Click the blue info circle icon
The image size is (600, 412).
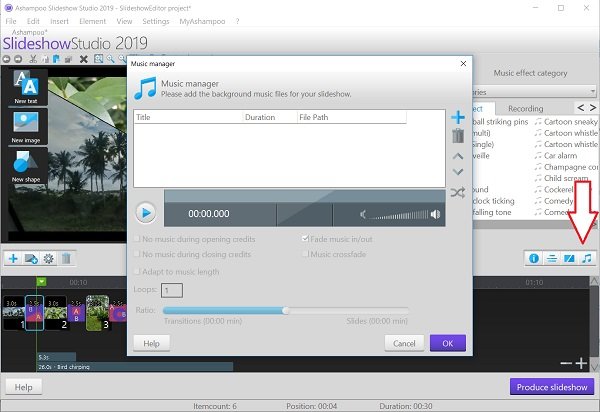[x=534, y=259]
